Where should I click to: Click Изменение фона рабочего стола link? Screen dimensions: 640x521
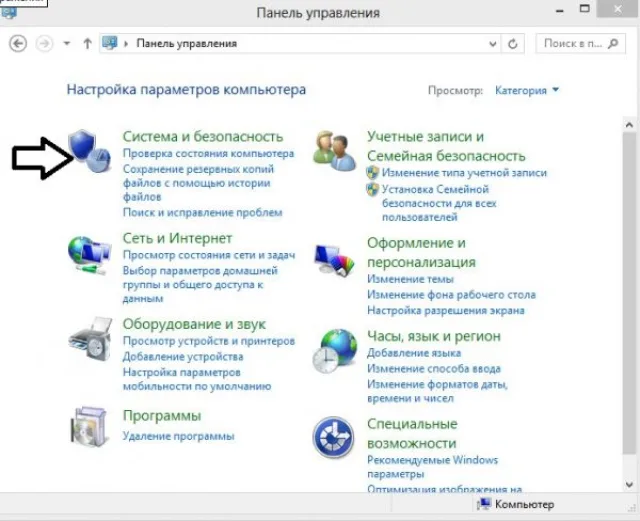pos(451,295)
